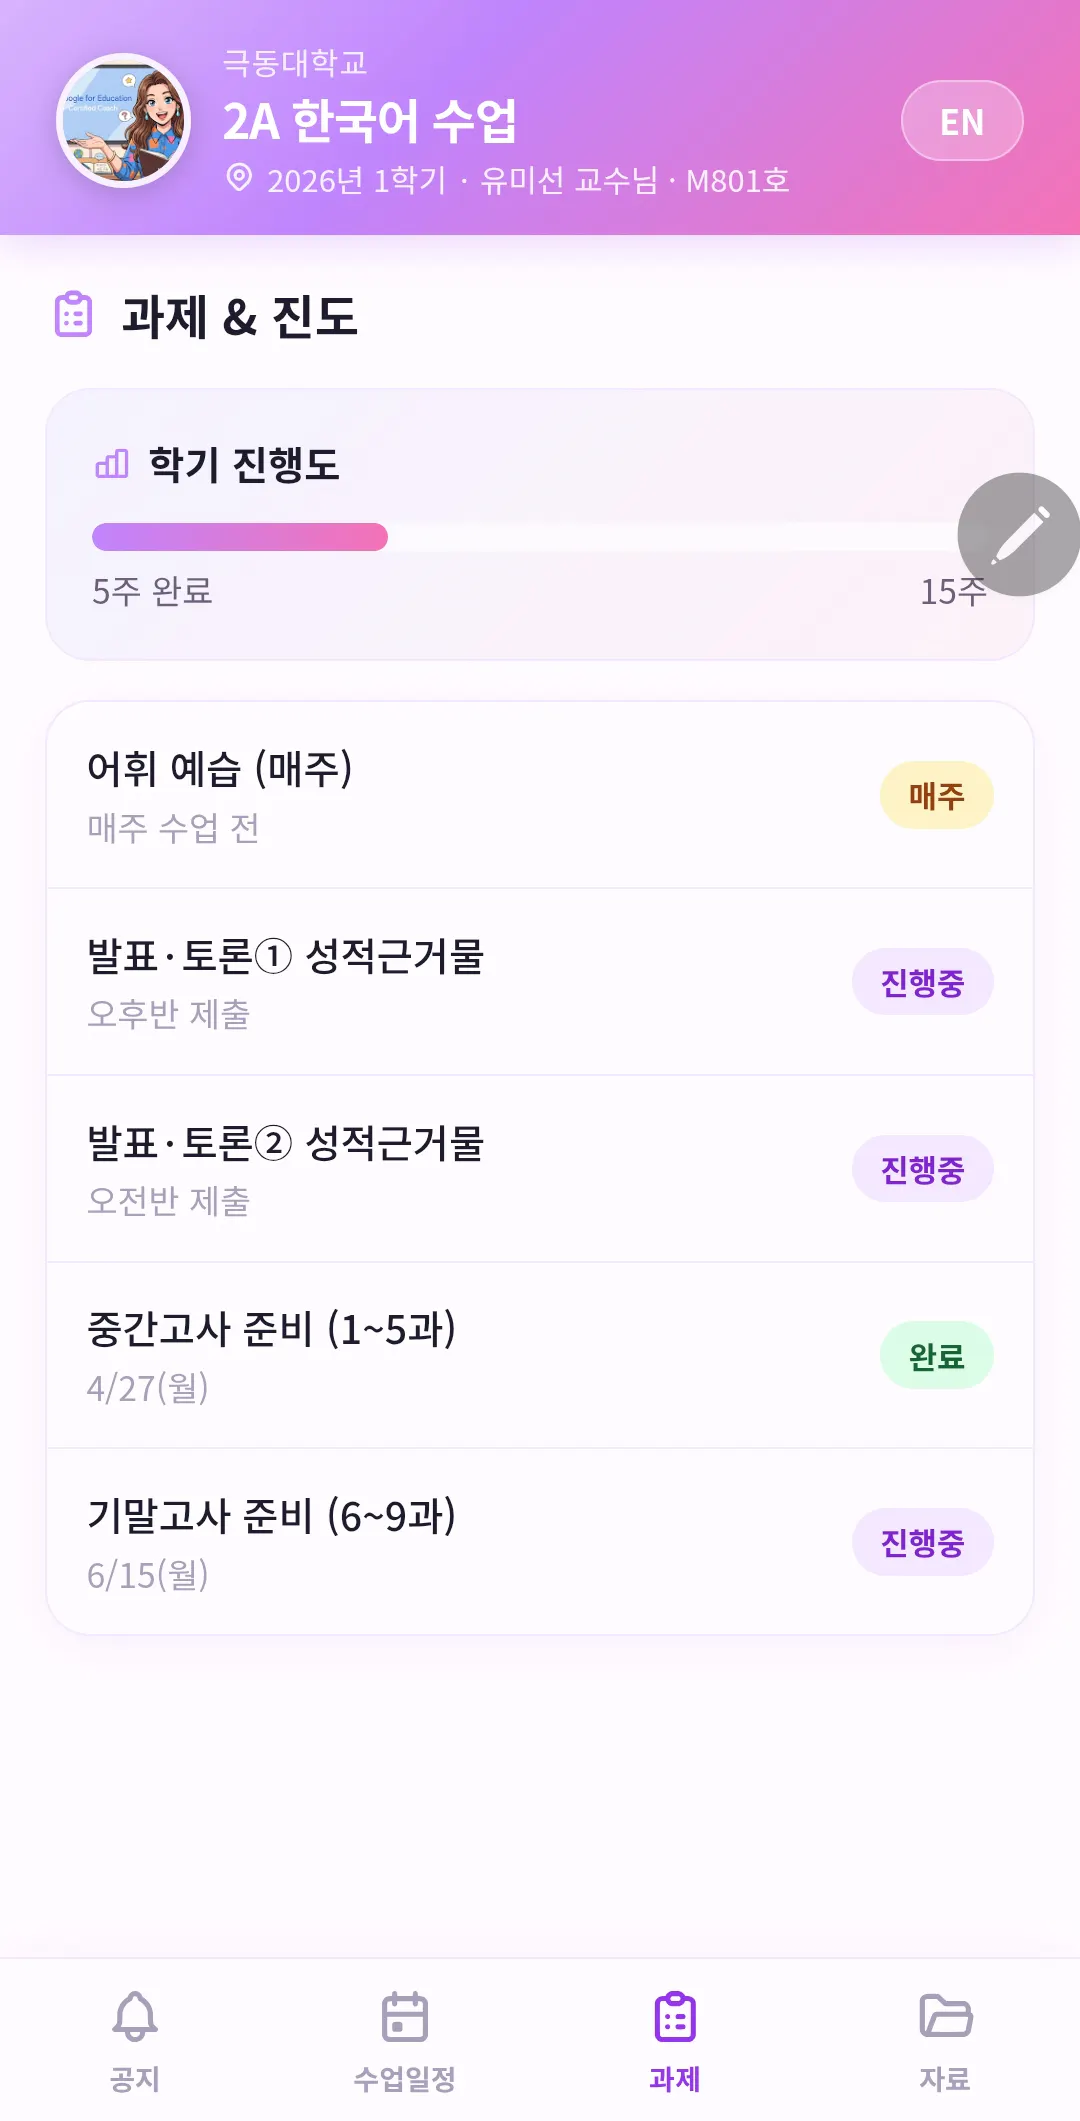
Task: Toggle the 매주 badge on 어휘 예습
Action: [937, 796]
